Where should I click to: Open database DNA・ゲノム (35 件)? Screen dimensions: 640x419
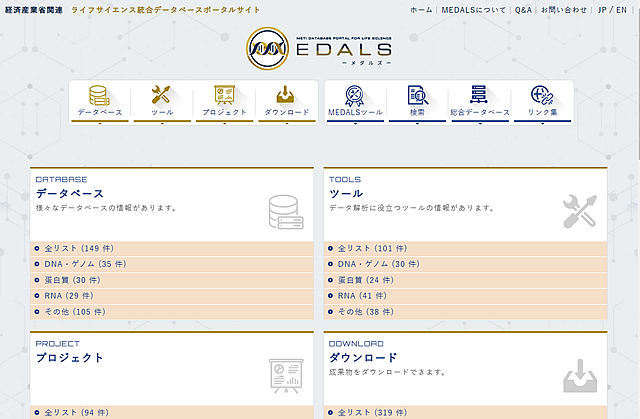[172, 264]
